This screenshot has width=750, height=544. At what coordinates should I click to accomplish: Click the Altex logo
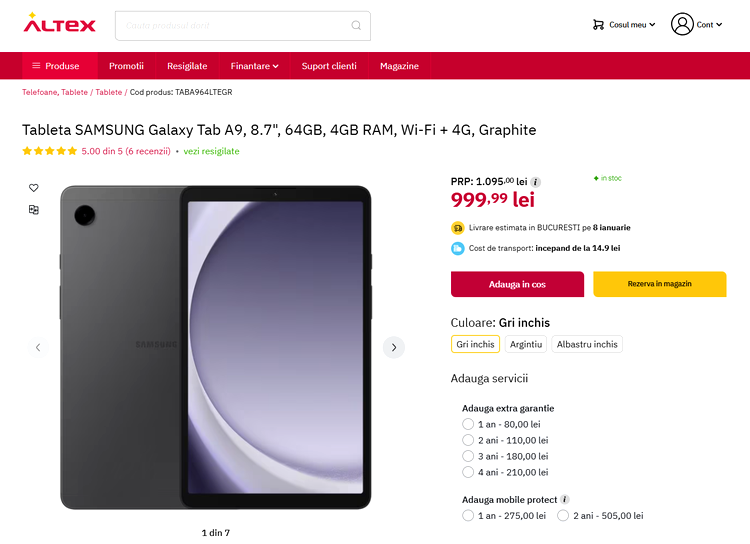click(x=59, y=23)
